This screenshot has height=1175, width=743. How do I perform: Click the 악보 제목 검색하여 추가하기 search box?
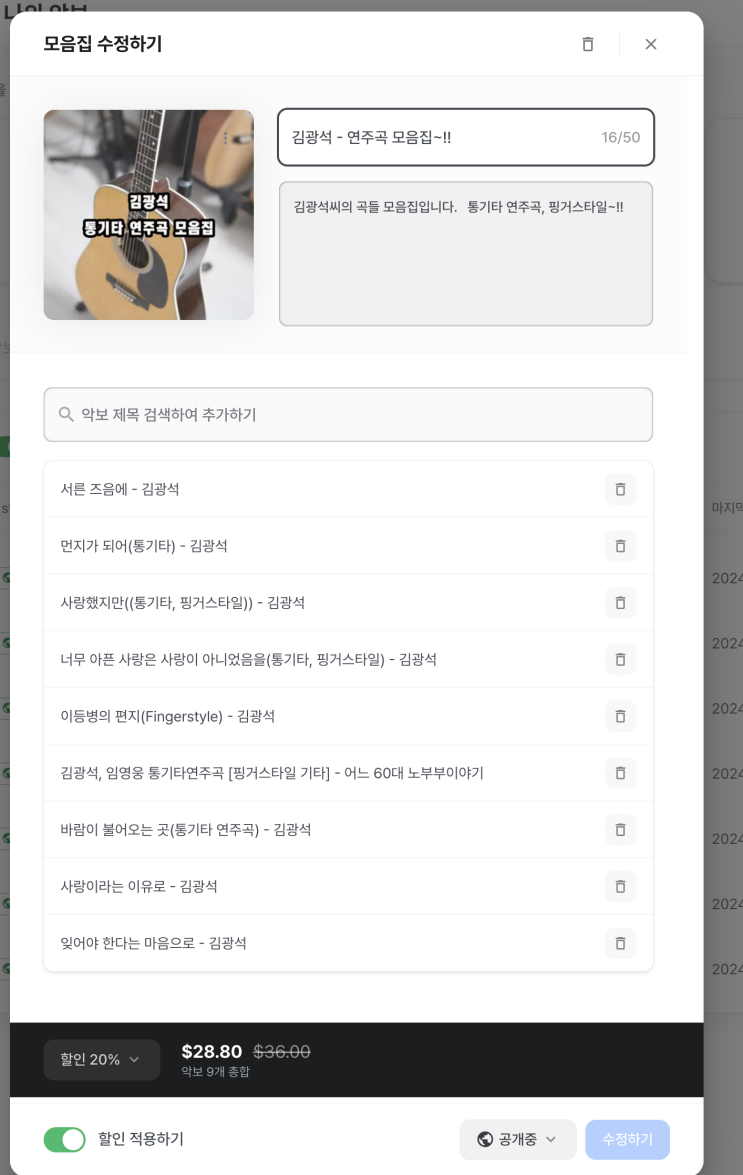348,414
